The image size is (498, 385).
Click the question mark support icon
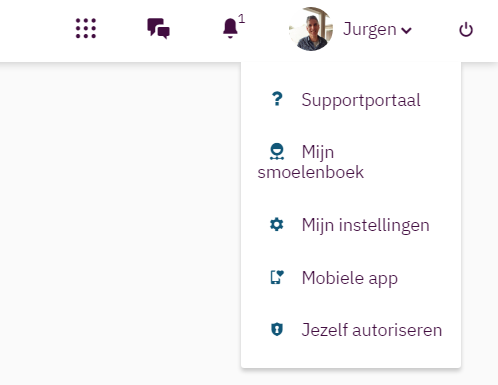[x=277, y=99]
